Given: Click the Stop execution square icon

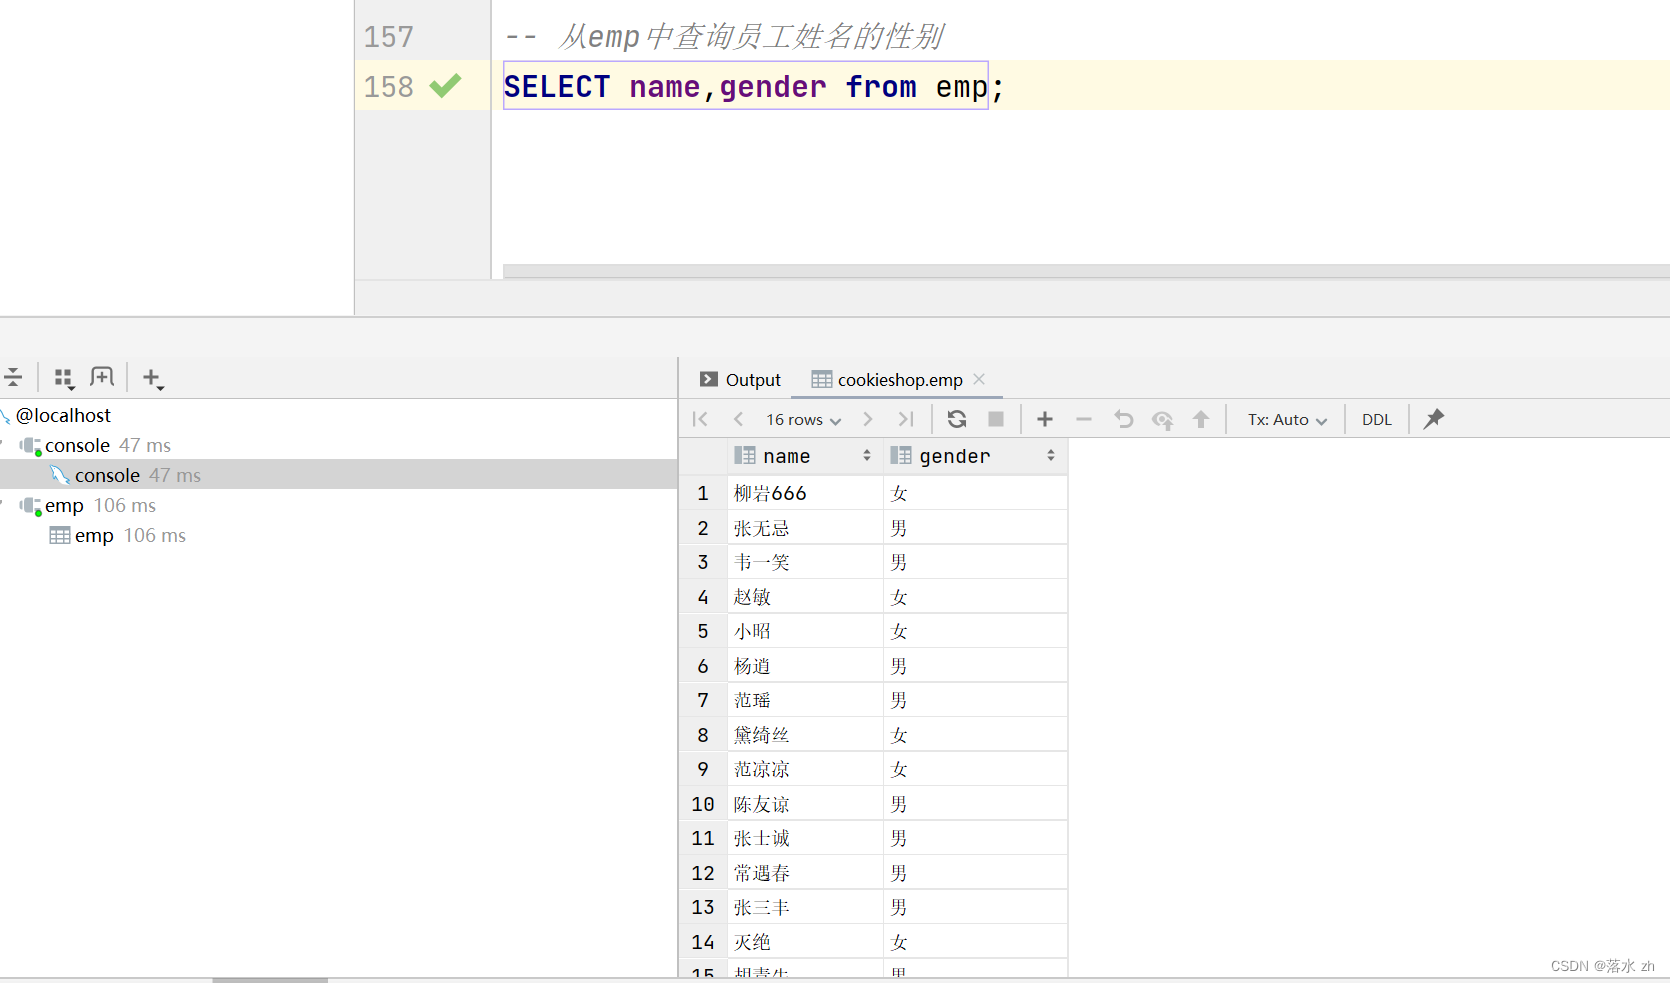Looking at the screenshot, I should tap(995, 419).
